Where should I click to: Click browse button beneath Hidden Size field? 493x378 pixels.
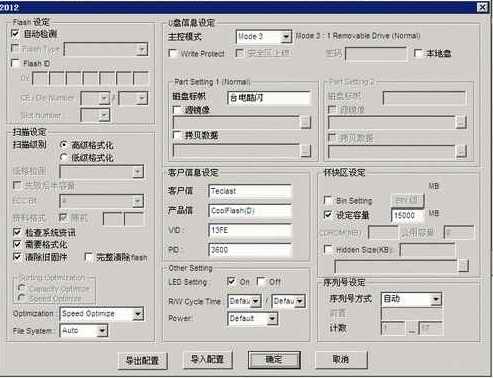pos(463,266)
